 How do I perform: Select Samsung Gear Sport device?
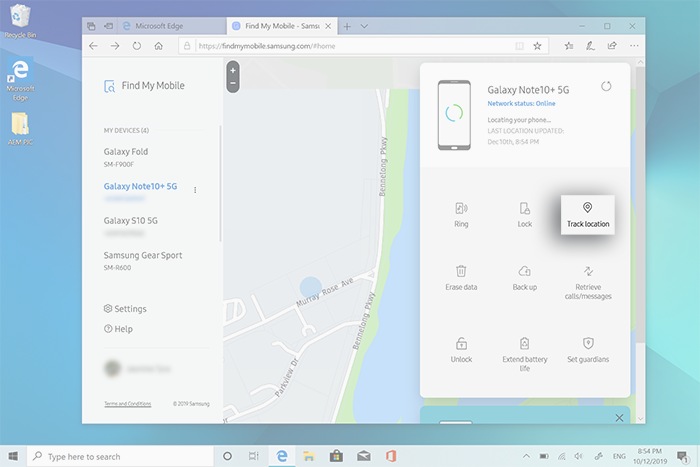143,260
